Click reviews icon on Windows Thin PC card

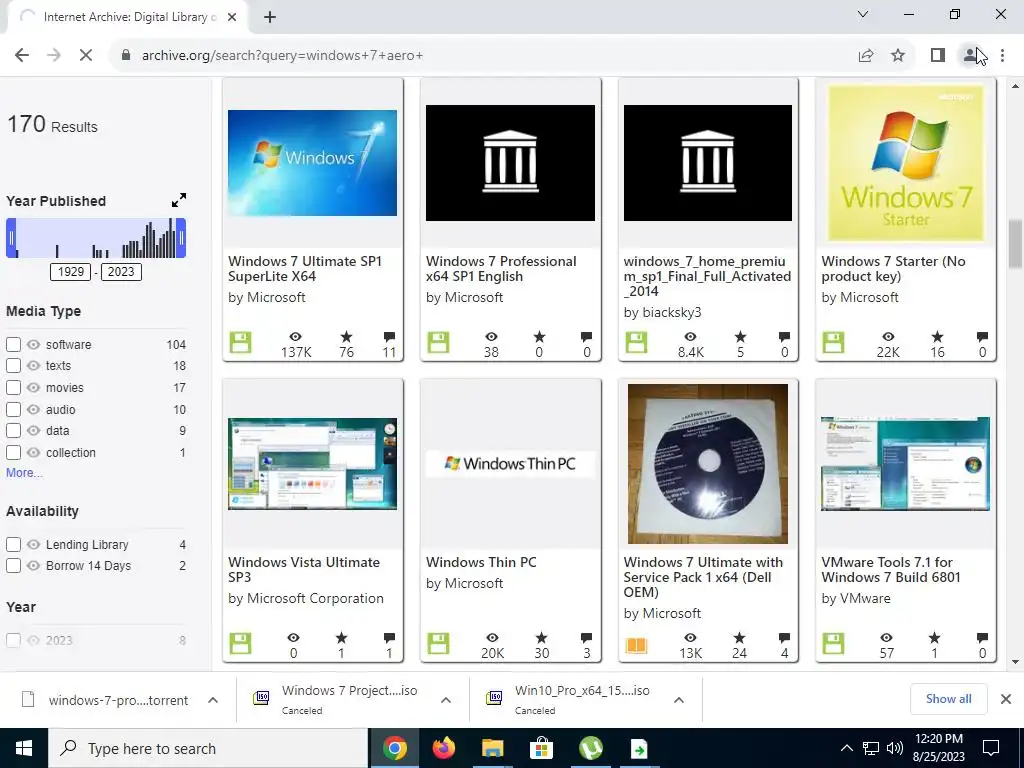(586, 638)
